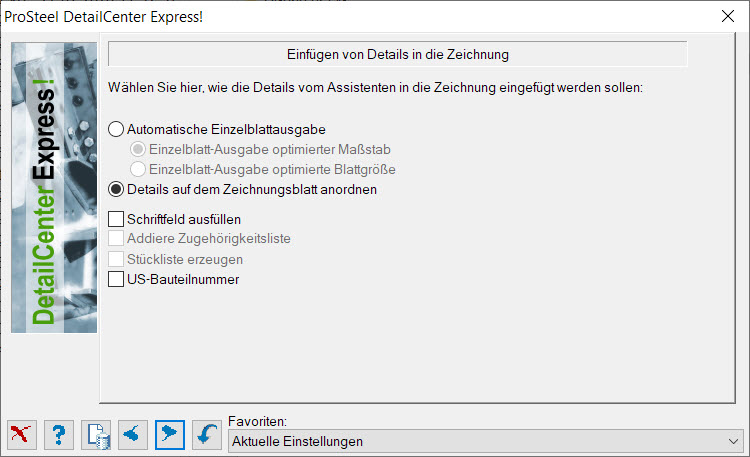Image resolution: width=750 pixels, height=457 pixels.
Task: Click the Aktuelle Einstellungen combo box text
Action: click(298, 441)
